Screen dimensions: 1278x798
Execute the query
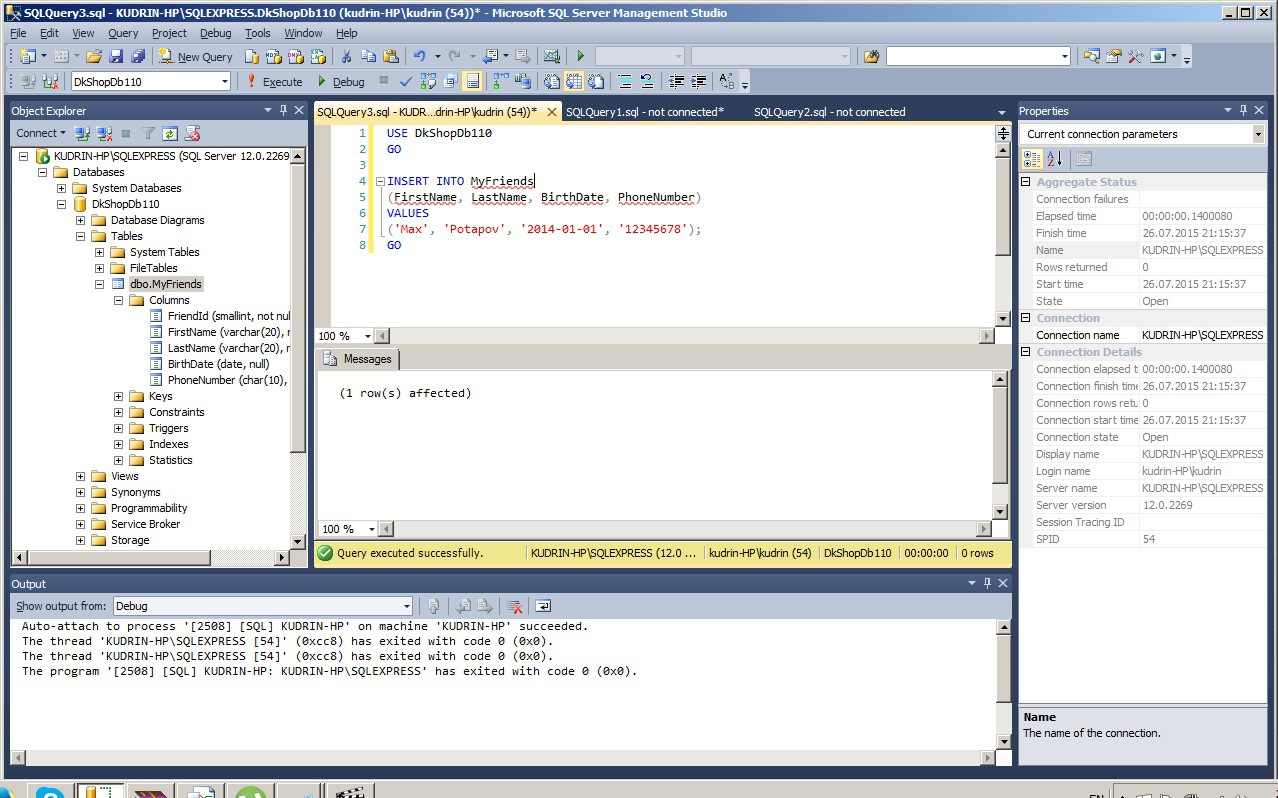click(274, 81)
